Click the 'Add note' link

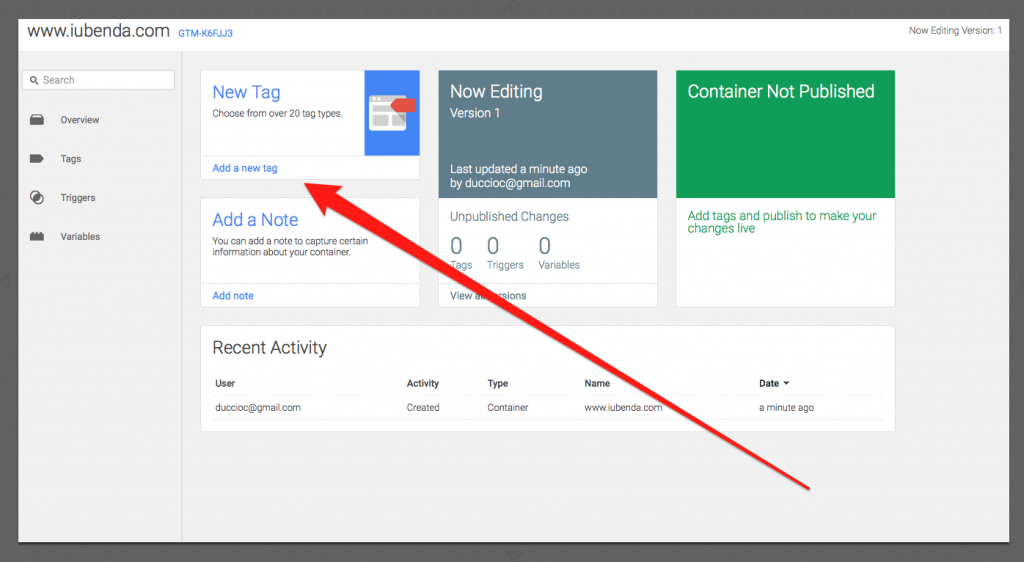[233, 296]
